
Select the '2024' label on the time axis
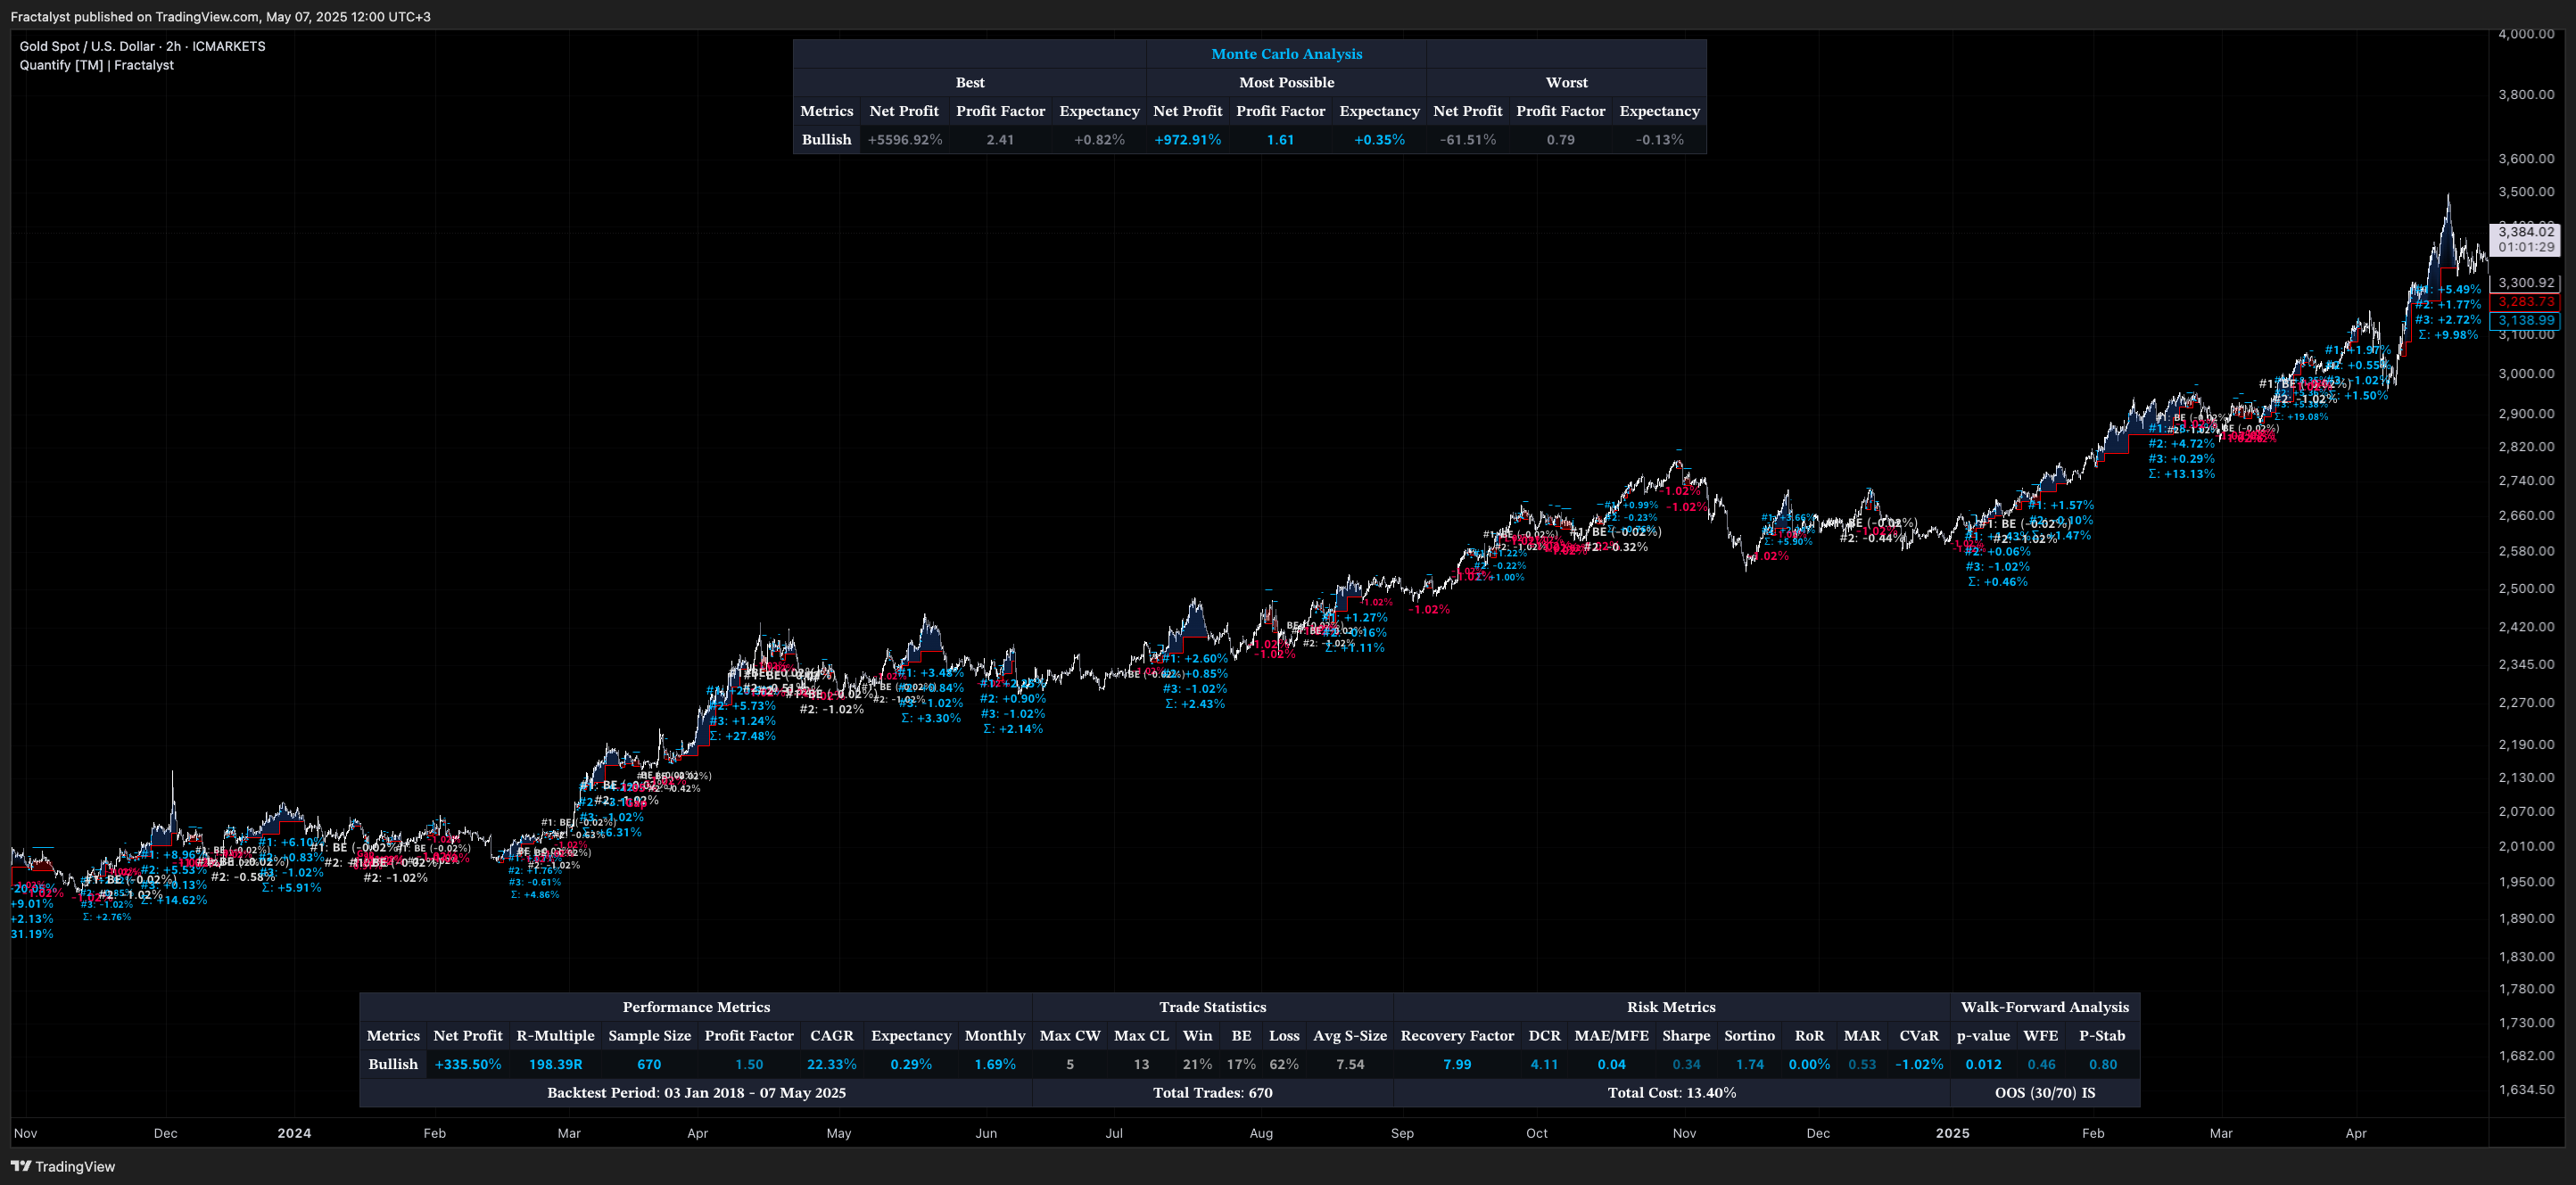click(294, 1133)
